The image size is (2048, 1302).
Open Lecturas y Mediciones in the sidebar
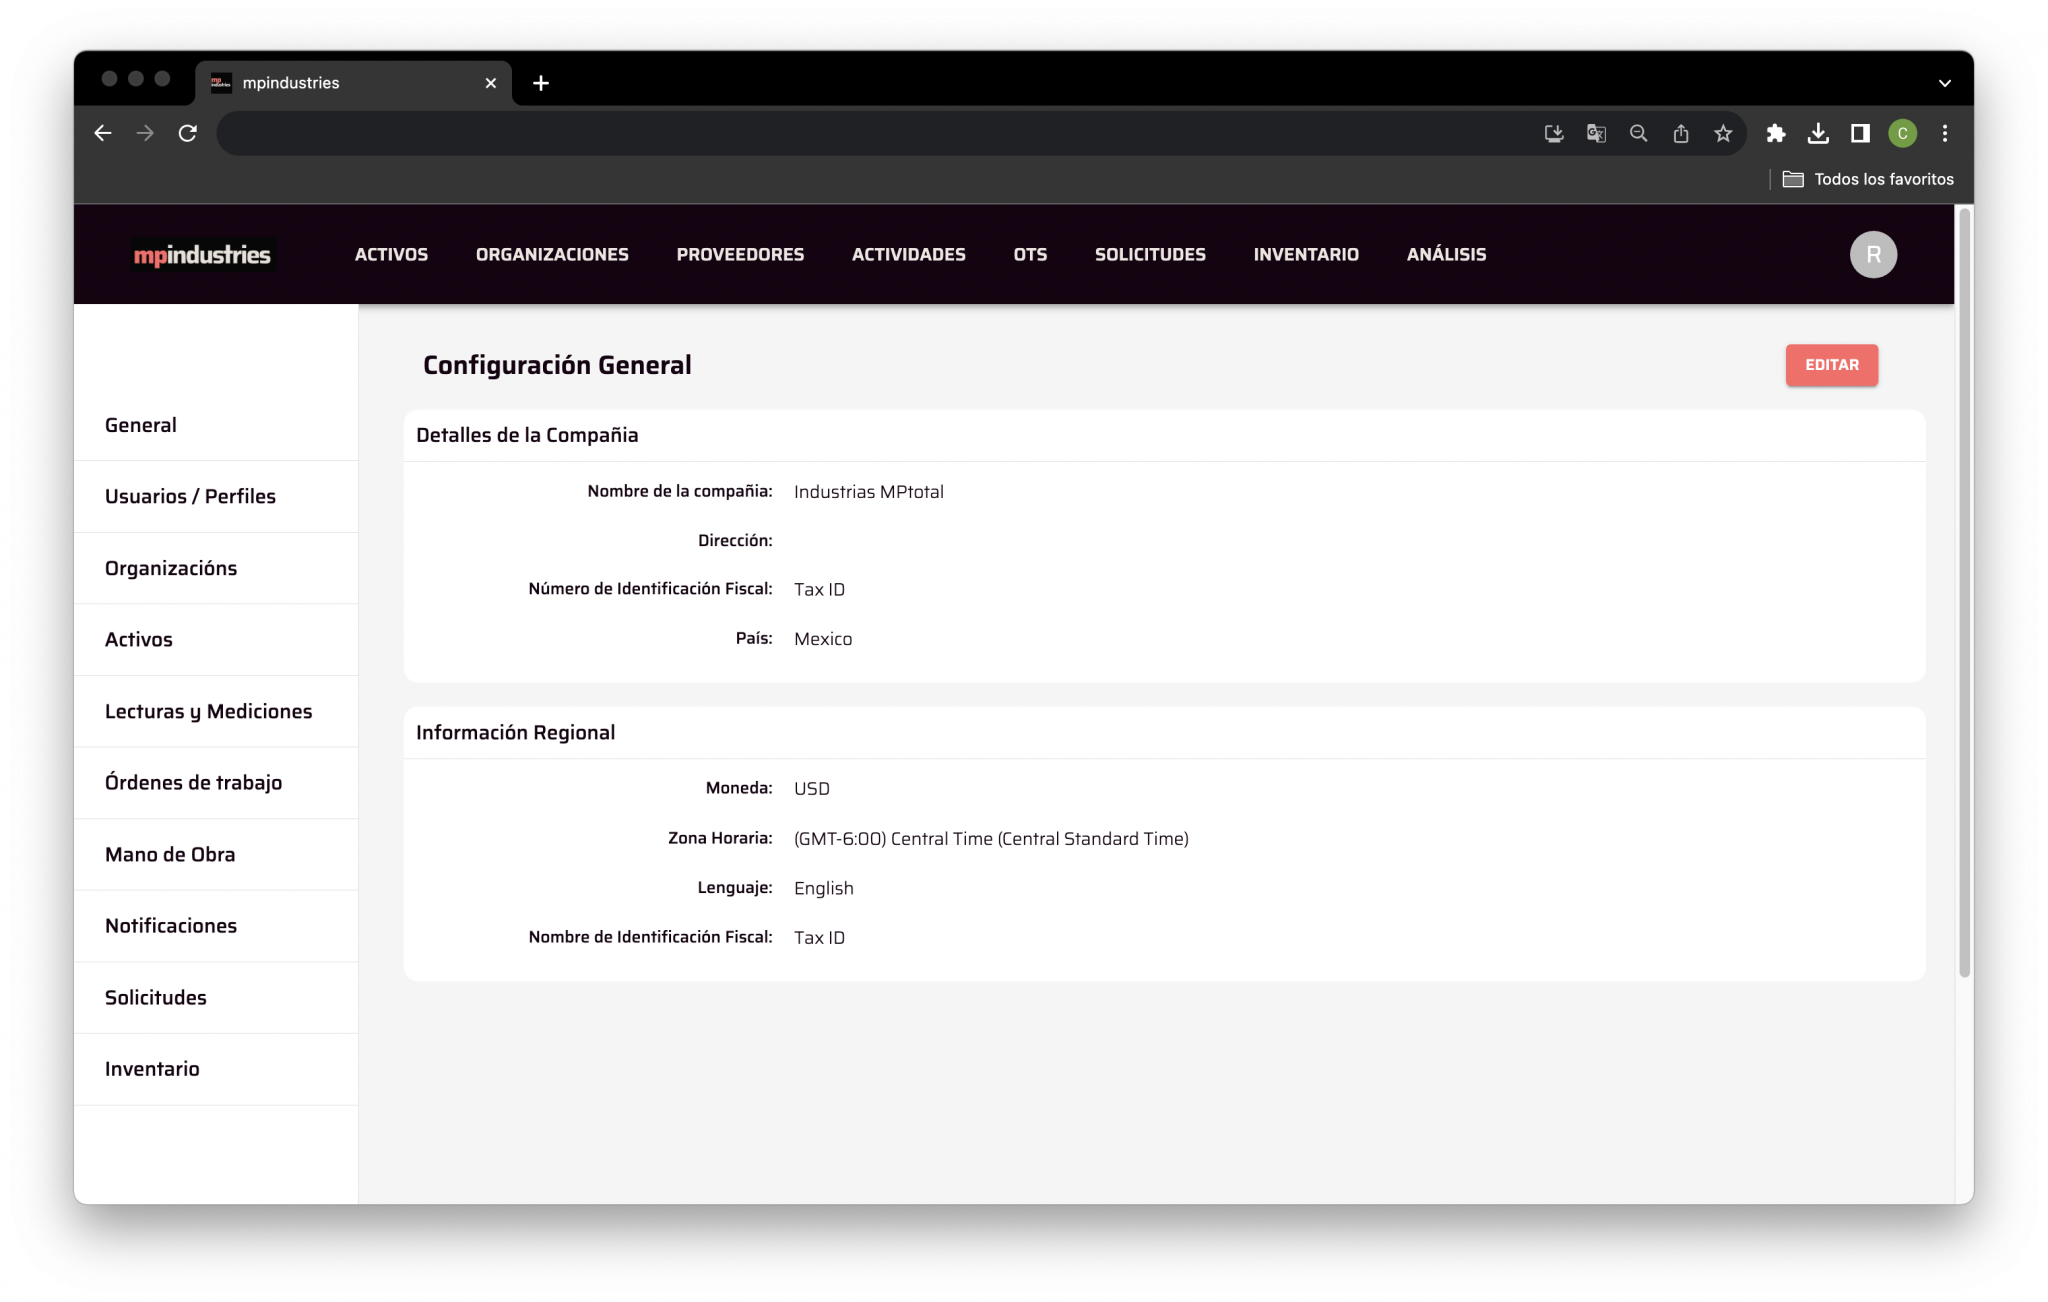(x=208, y=711)
